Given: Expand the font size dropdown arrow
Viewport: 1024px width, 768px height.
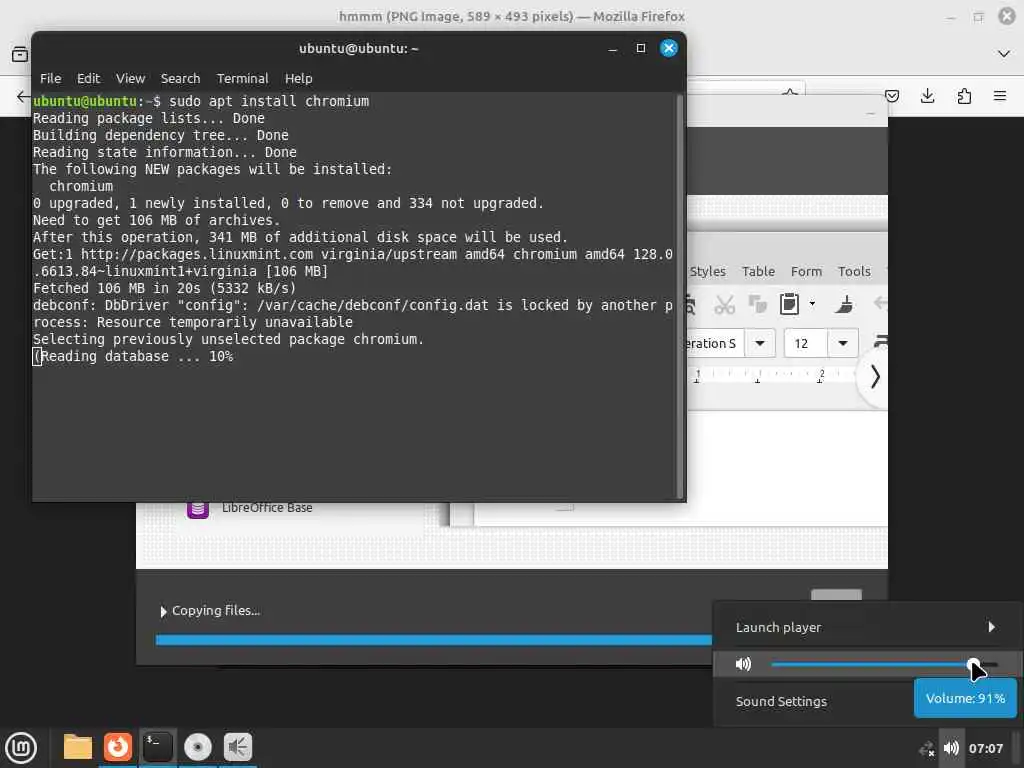Looking at the screenshot, I should [x=843, y=344].
